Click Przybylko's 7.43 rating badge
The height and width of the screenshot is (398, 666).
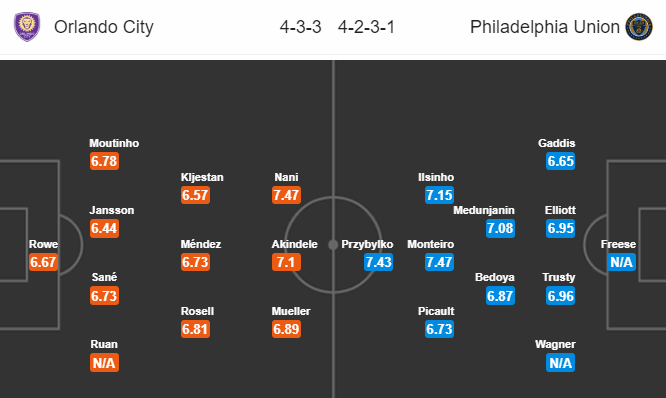point(378,262)
